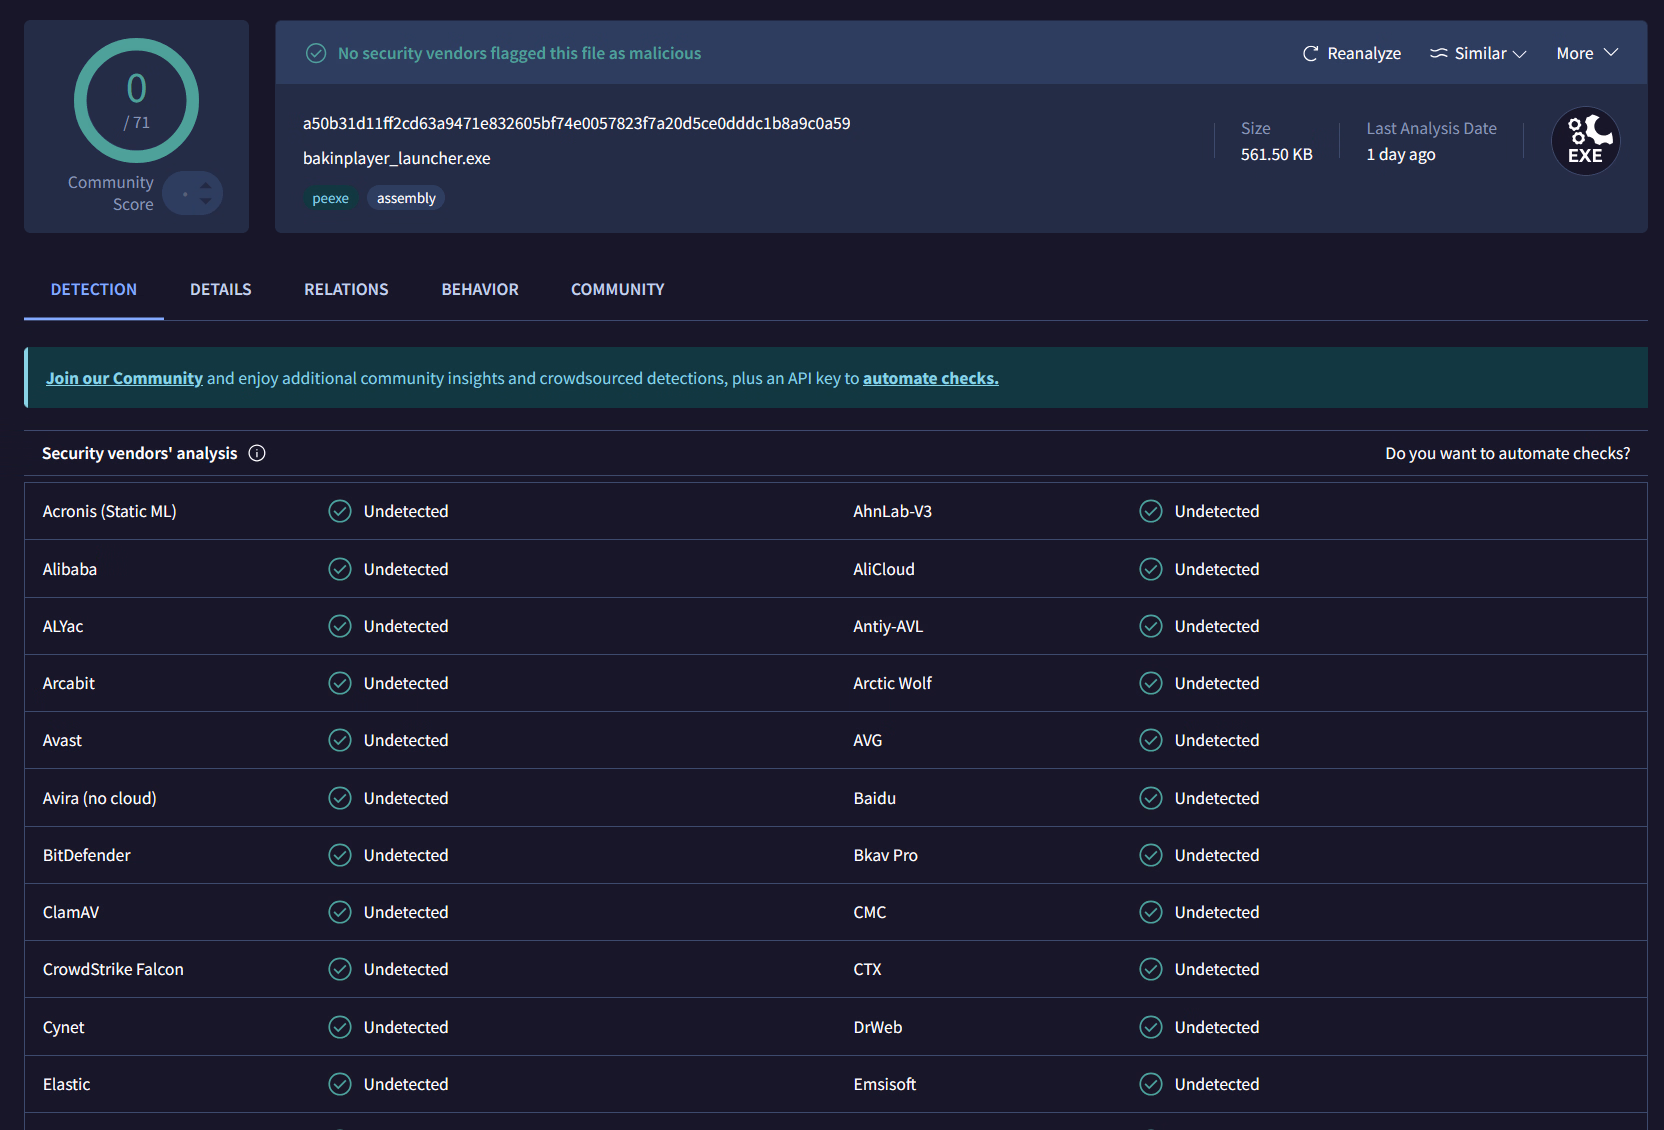Screen dimensions: 1664x1130
Task: Click the Arctic Wolf undetected check icon
Action: tap(1151, 683)
